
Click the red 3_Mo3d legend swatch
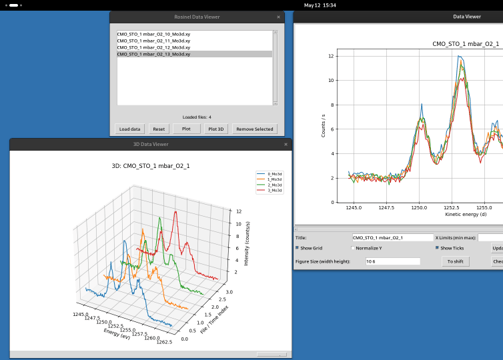261,190
